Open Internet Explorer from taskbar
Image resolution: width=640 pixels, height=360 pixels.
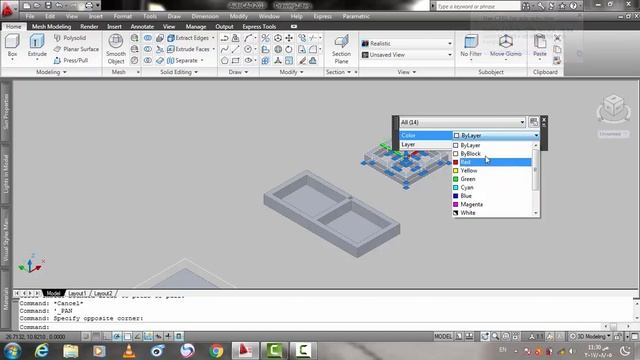coord(42,351)
